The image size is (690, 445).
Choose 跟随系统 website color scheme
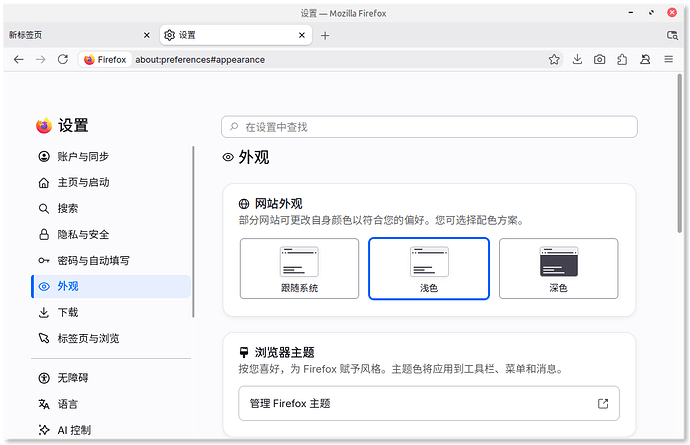click(x=299, y=268)
